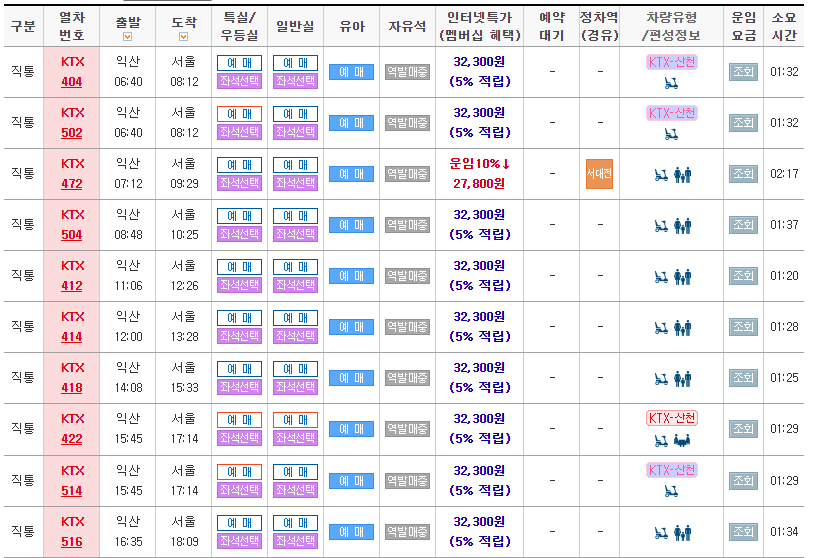Book standard class 예매 for KTX 404
The width and height of the screenshot is (817, 558).
coord(295,63)
